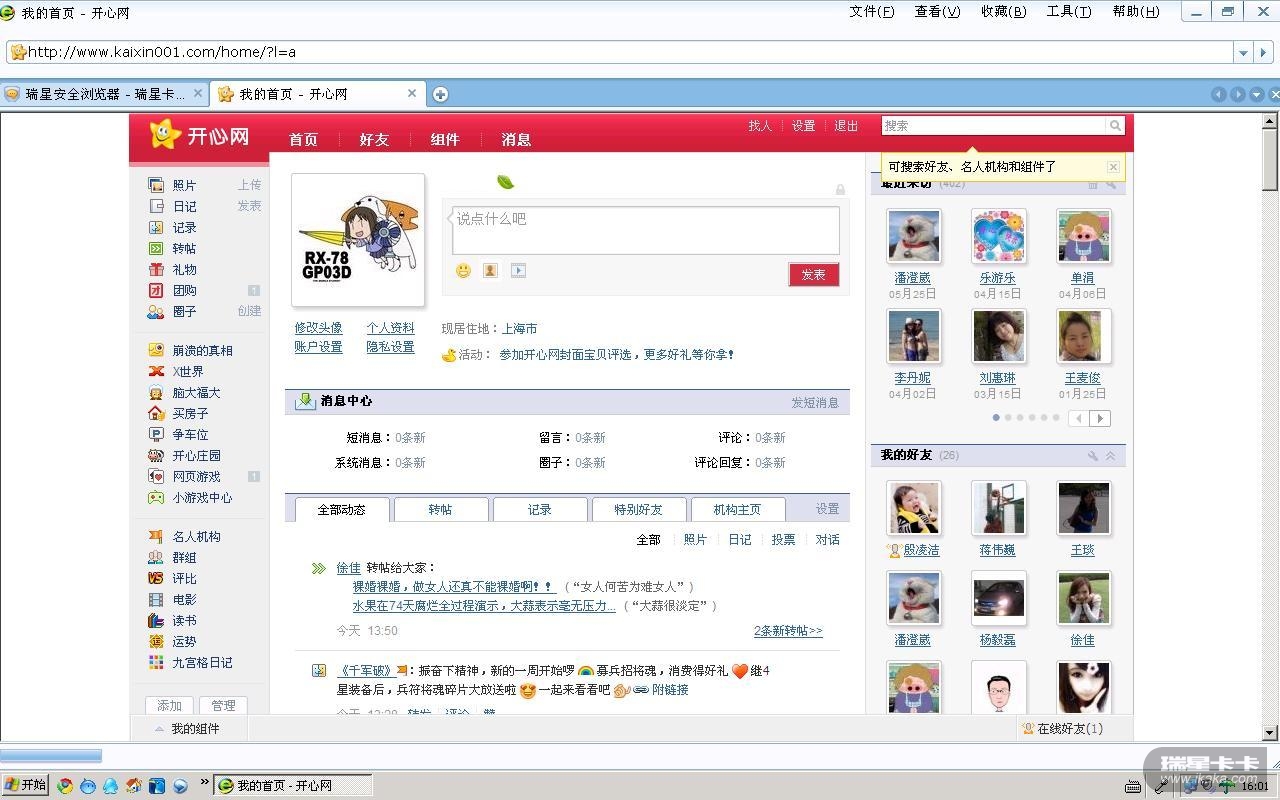Collapse the 我的好友 panel with double chevron
The height and width of the screenshot is (800, 1280).
(1110, 455)
